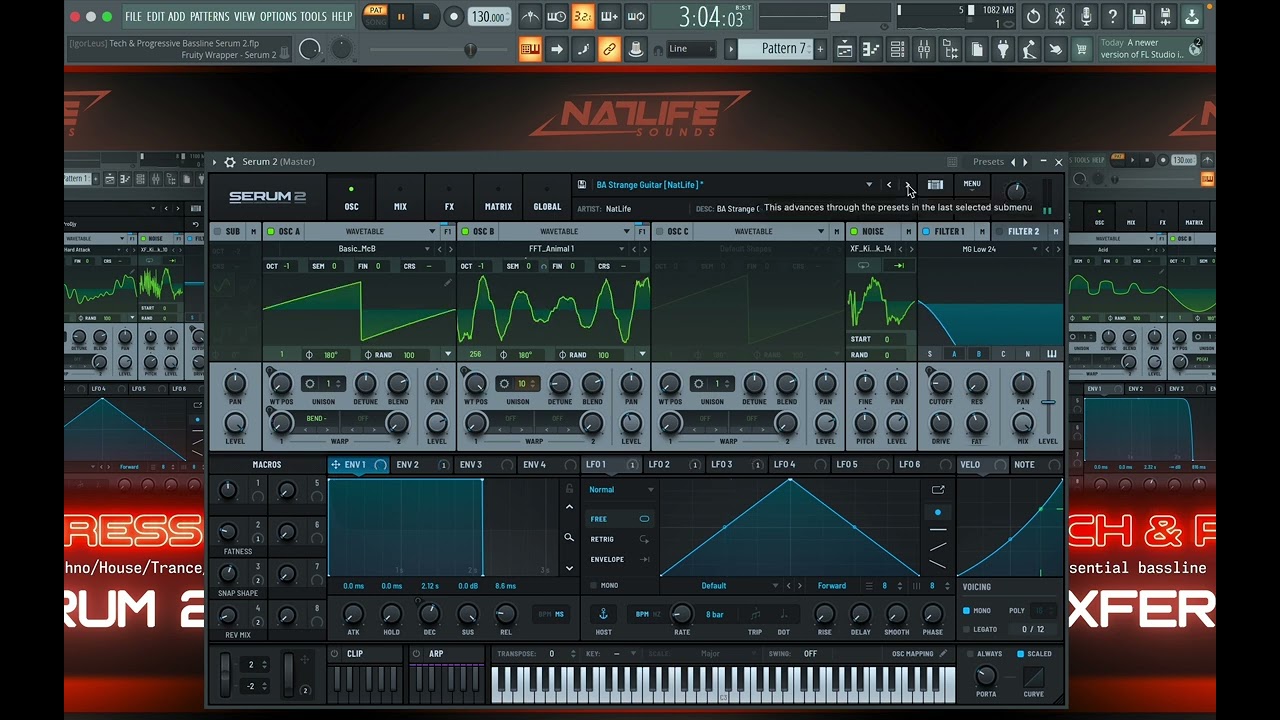Toggle OSC A on or off
Screen dimensions: 1280x720
[x=270, y=232]
